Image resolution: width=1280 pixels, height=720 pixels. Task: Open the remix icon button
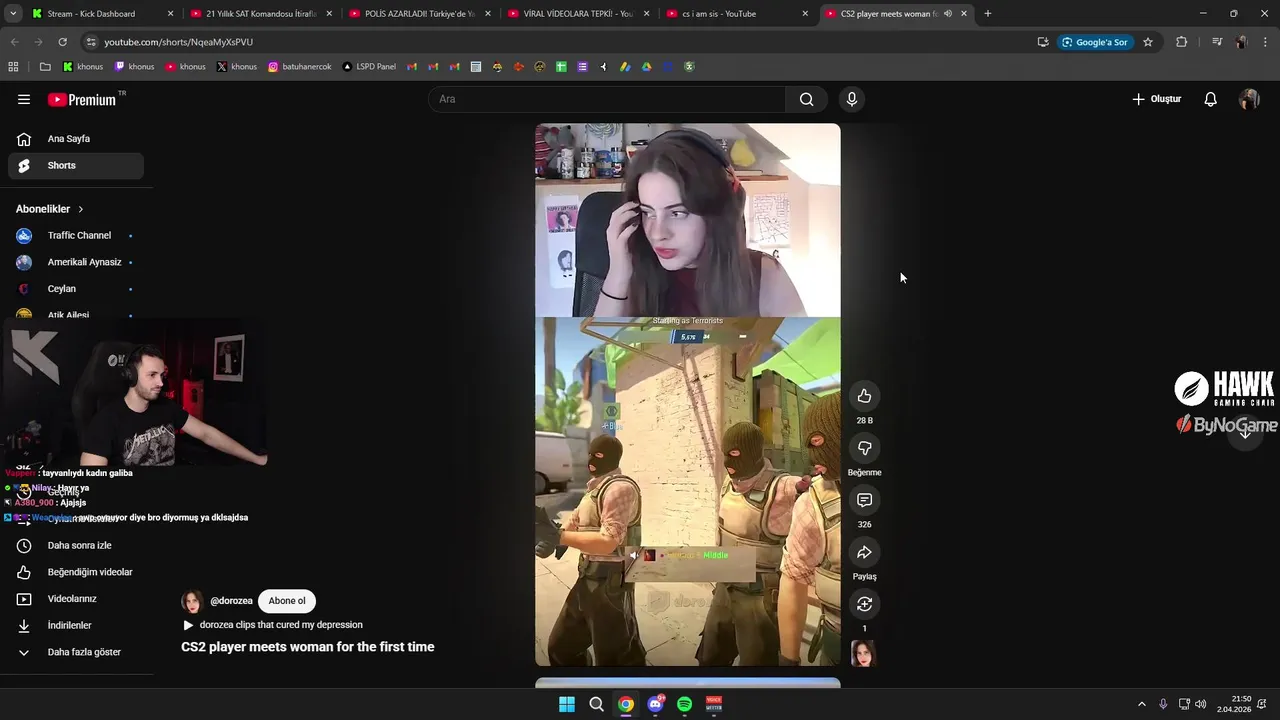tap(864, 604)
